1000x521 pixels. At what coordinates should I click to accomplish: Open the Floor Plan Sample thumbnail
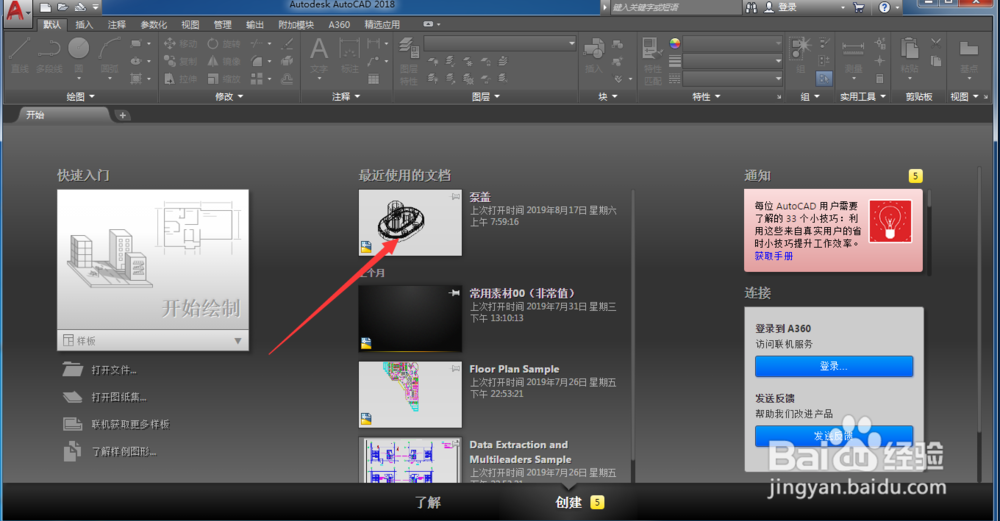410,395
